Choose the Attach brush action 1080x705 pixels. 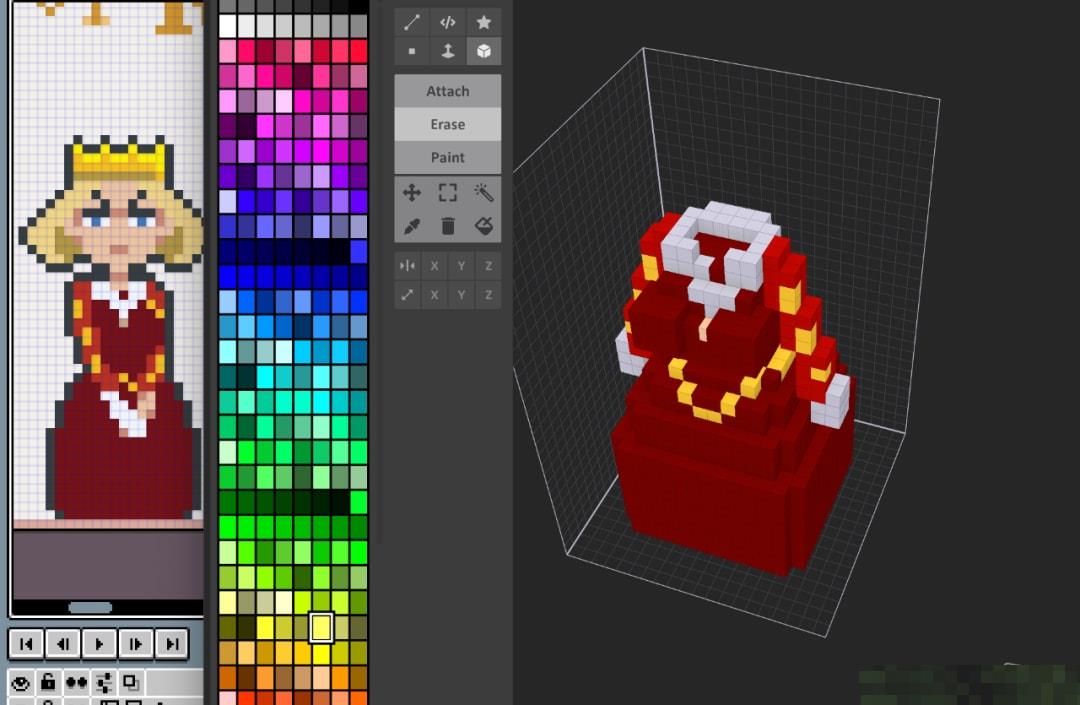(448, 91)
